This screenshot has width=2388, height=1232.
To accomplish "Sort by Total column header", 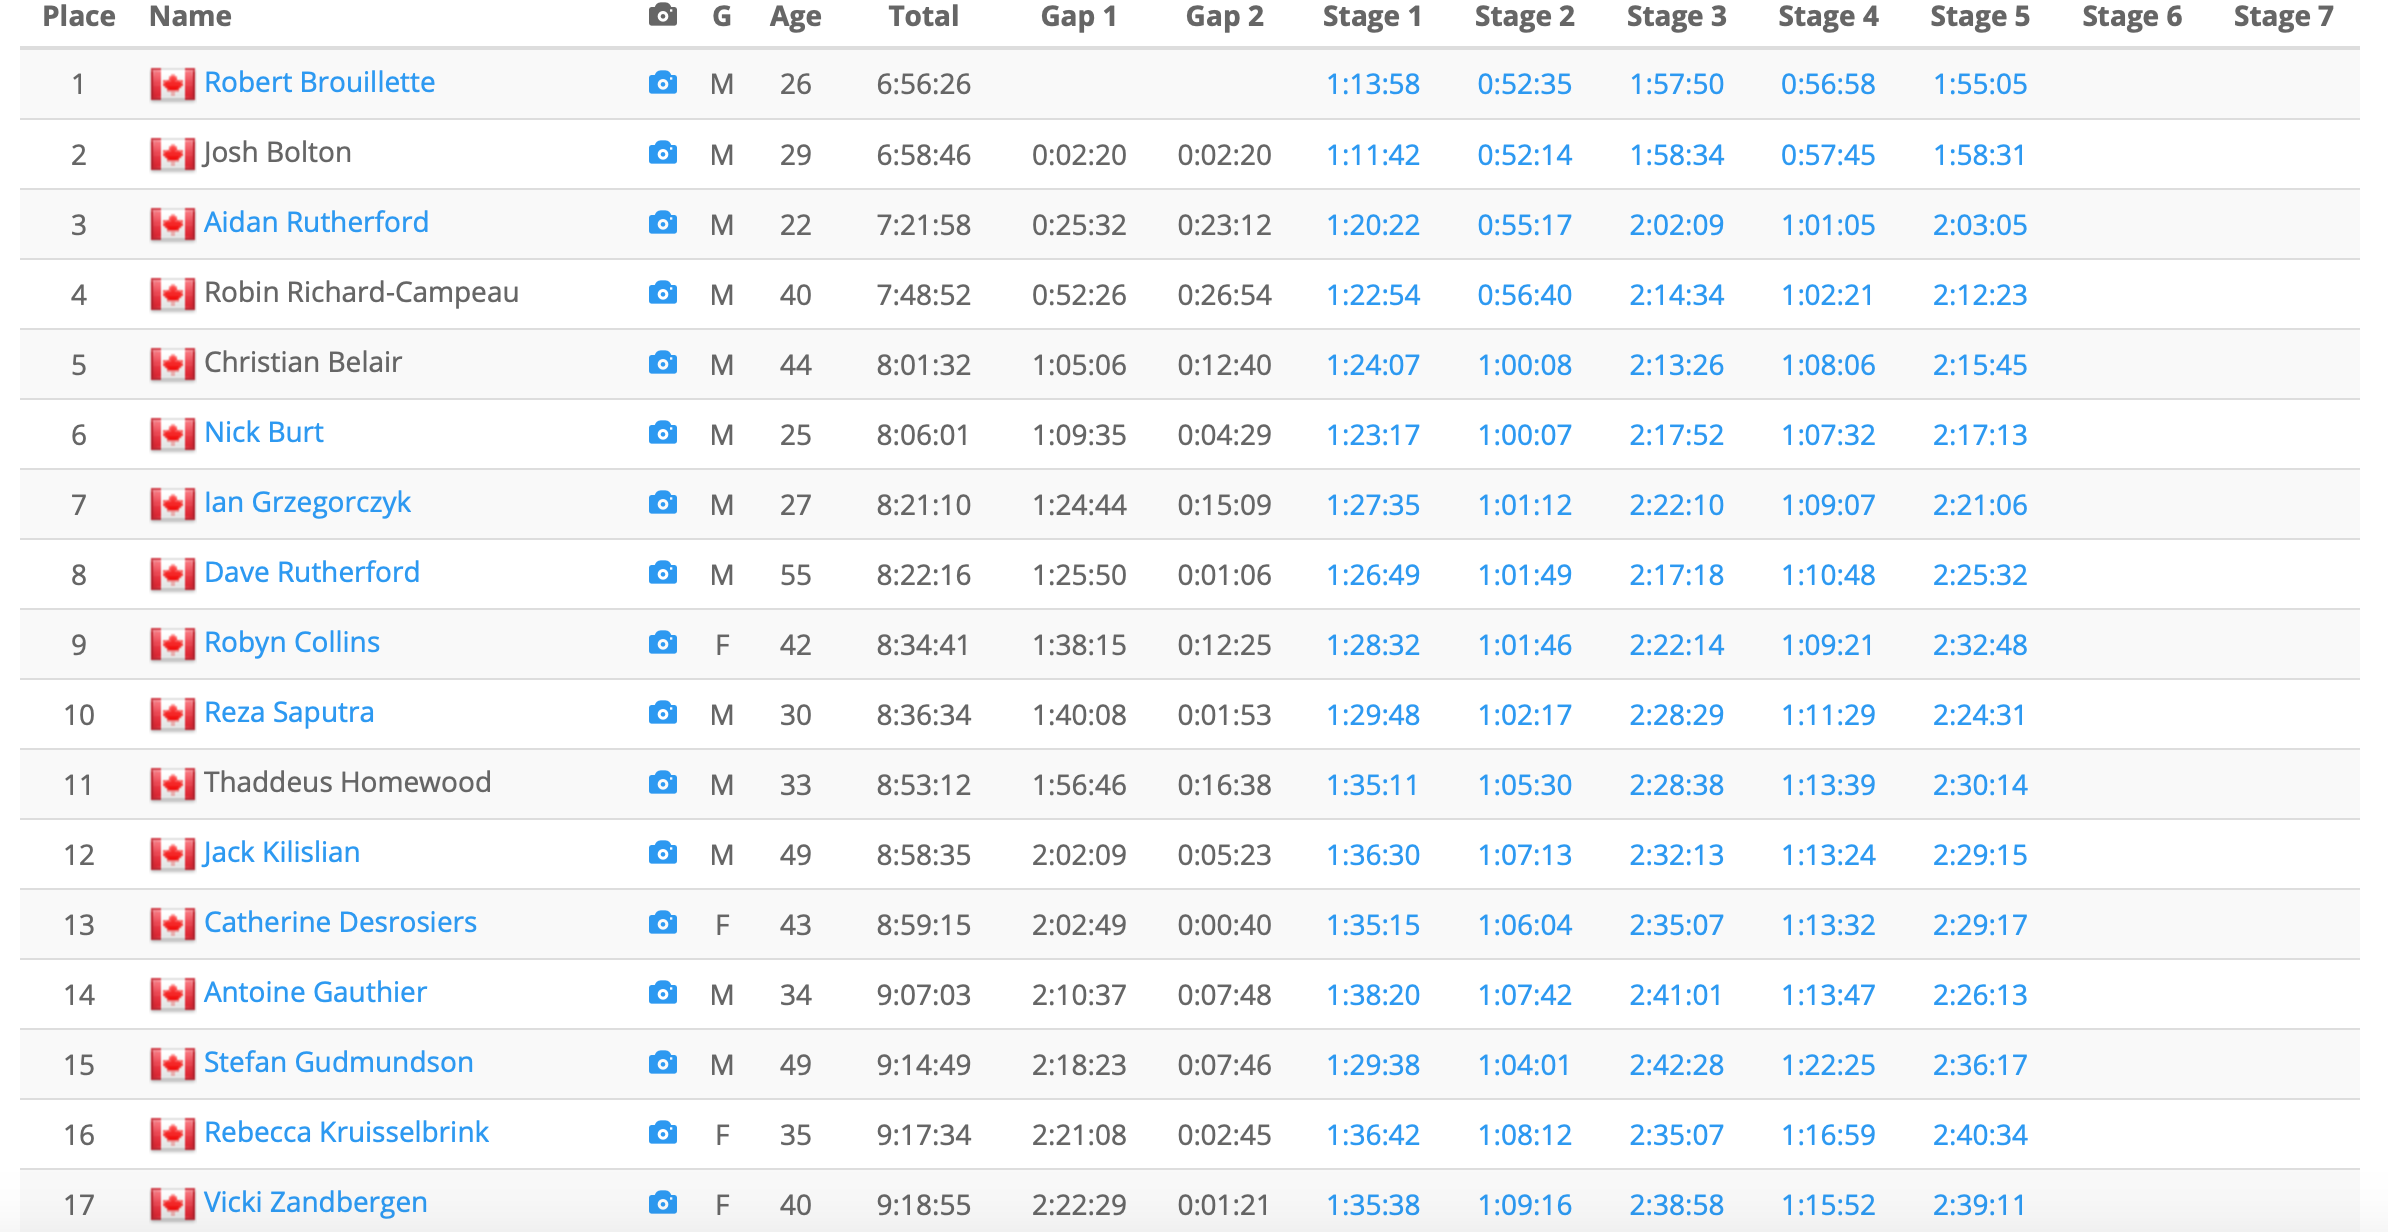I will coord(923,17).
